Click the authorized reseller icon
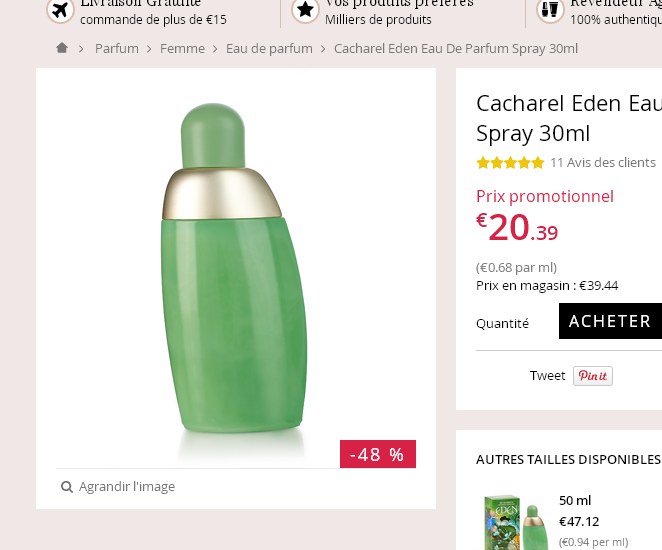This screenshot has width=662, height=550. 550,11
